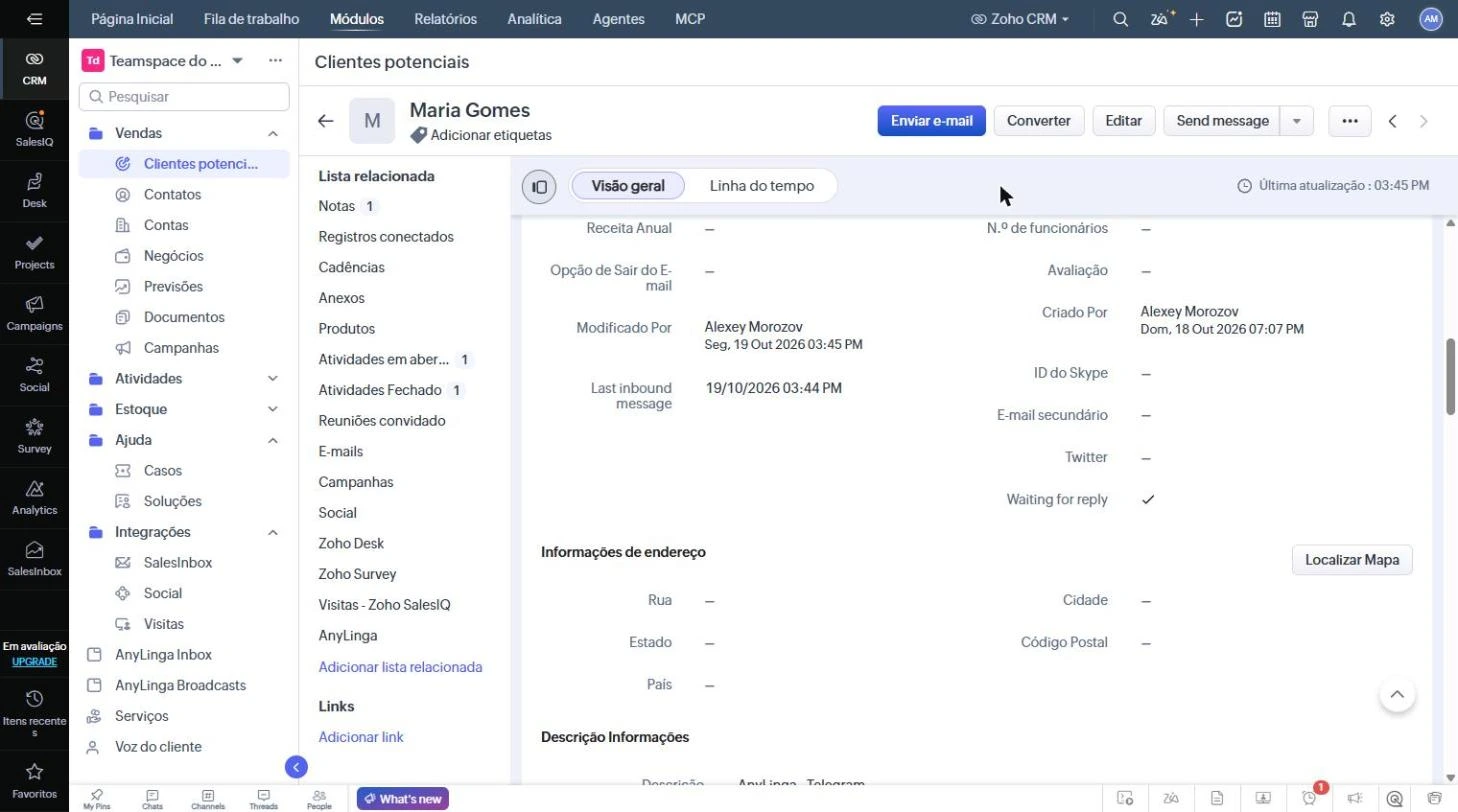Go to previous record arrow
The width and height of the screenshot is (1458, 812).
pyautogui.click(x=1392, y=121)
